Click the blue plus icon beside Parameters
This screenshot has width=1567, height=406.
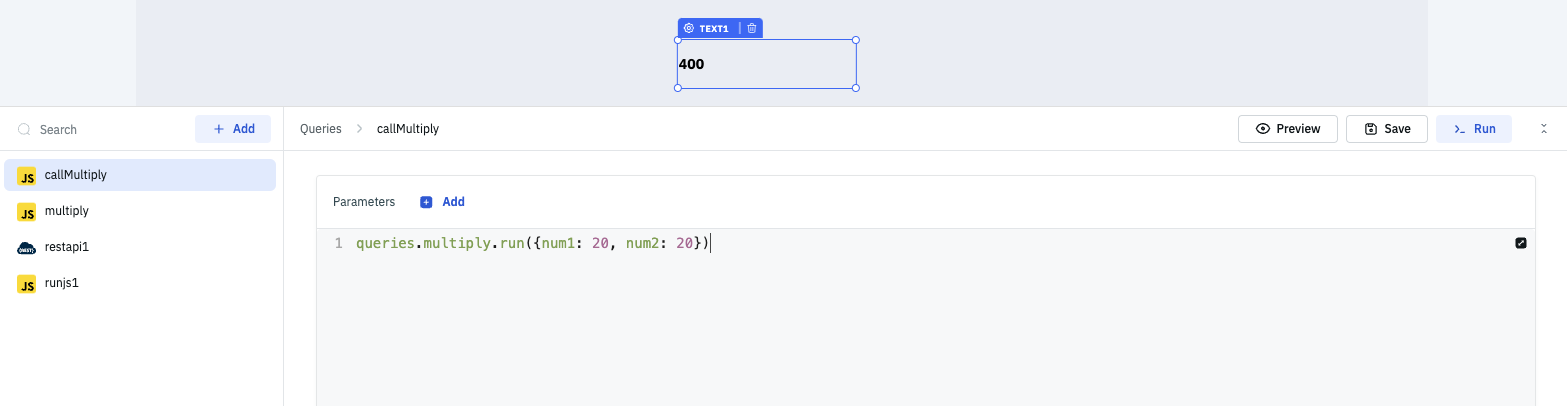(x=426, y=202)
